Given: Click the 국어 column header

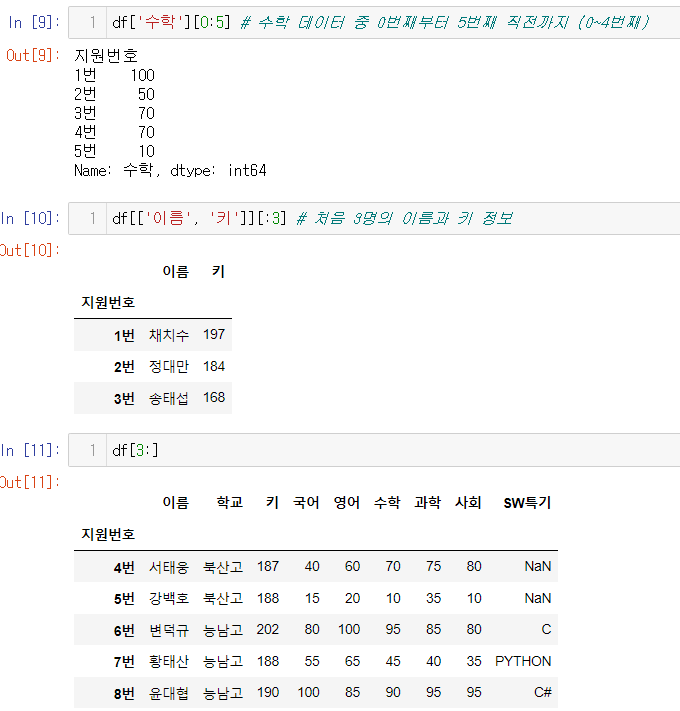Looking at the screenshot, I should [x=306, y=502].
